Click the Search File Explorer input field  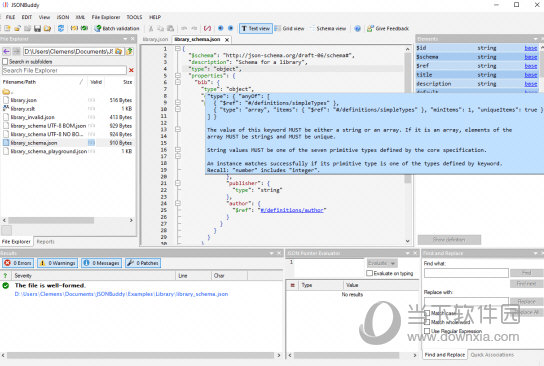[x=64, y=70]
